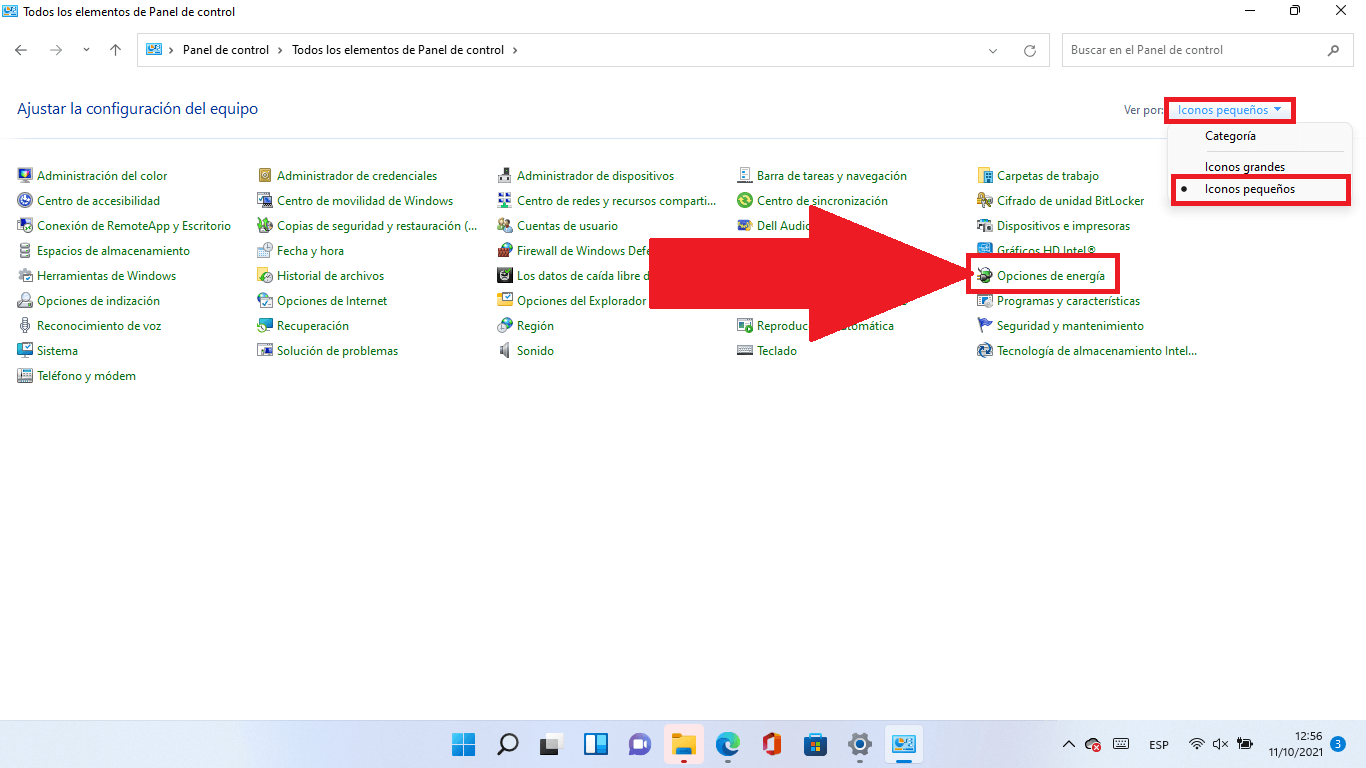Expand chevron after 'Todos los elementos' breadcrumb
The width and height of the screenshot is (1366, 768).
click(514, 50)
